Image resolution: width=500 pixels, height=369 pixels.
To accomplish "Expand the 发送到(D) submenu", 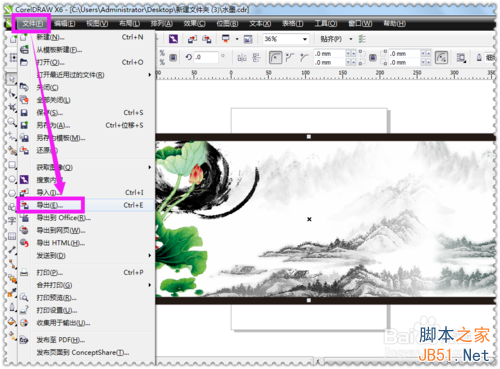I will 86,256.
